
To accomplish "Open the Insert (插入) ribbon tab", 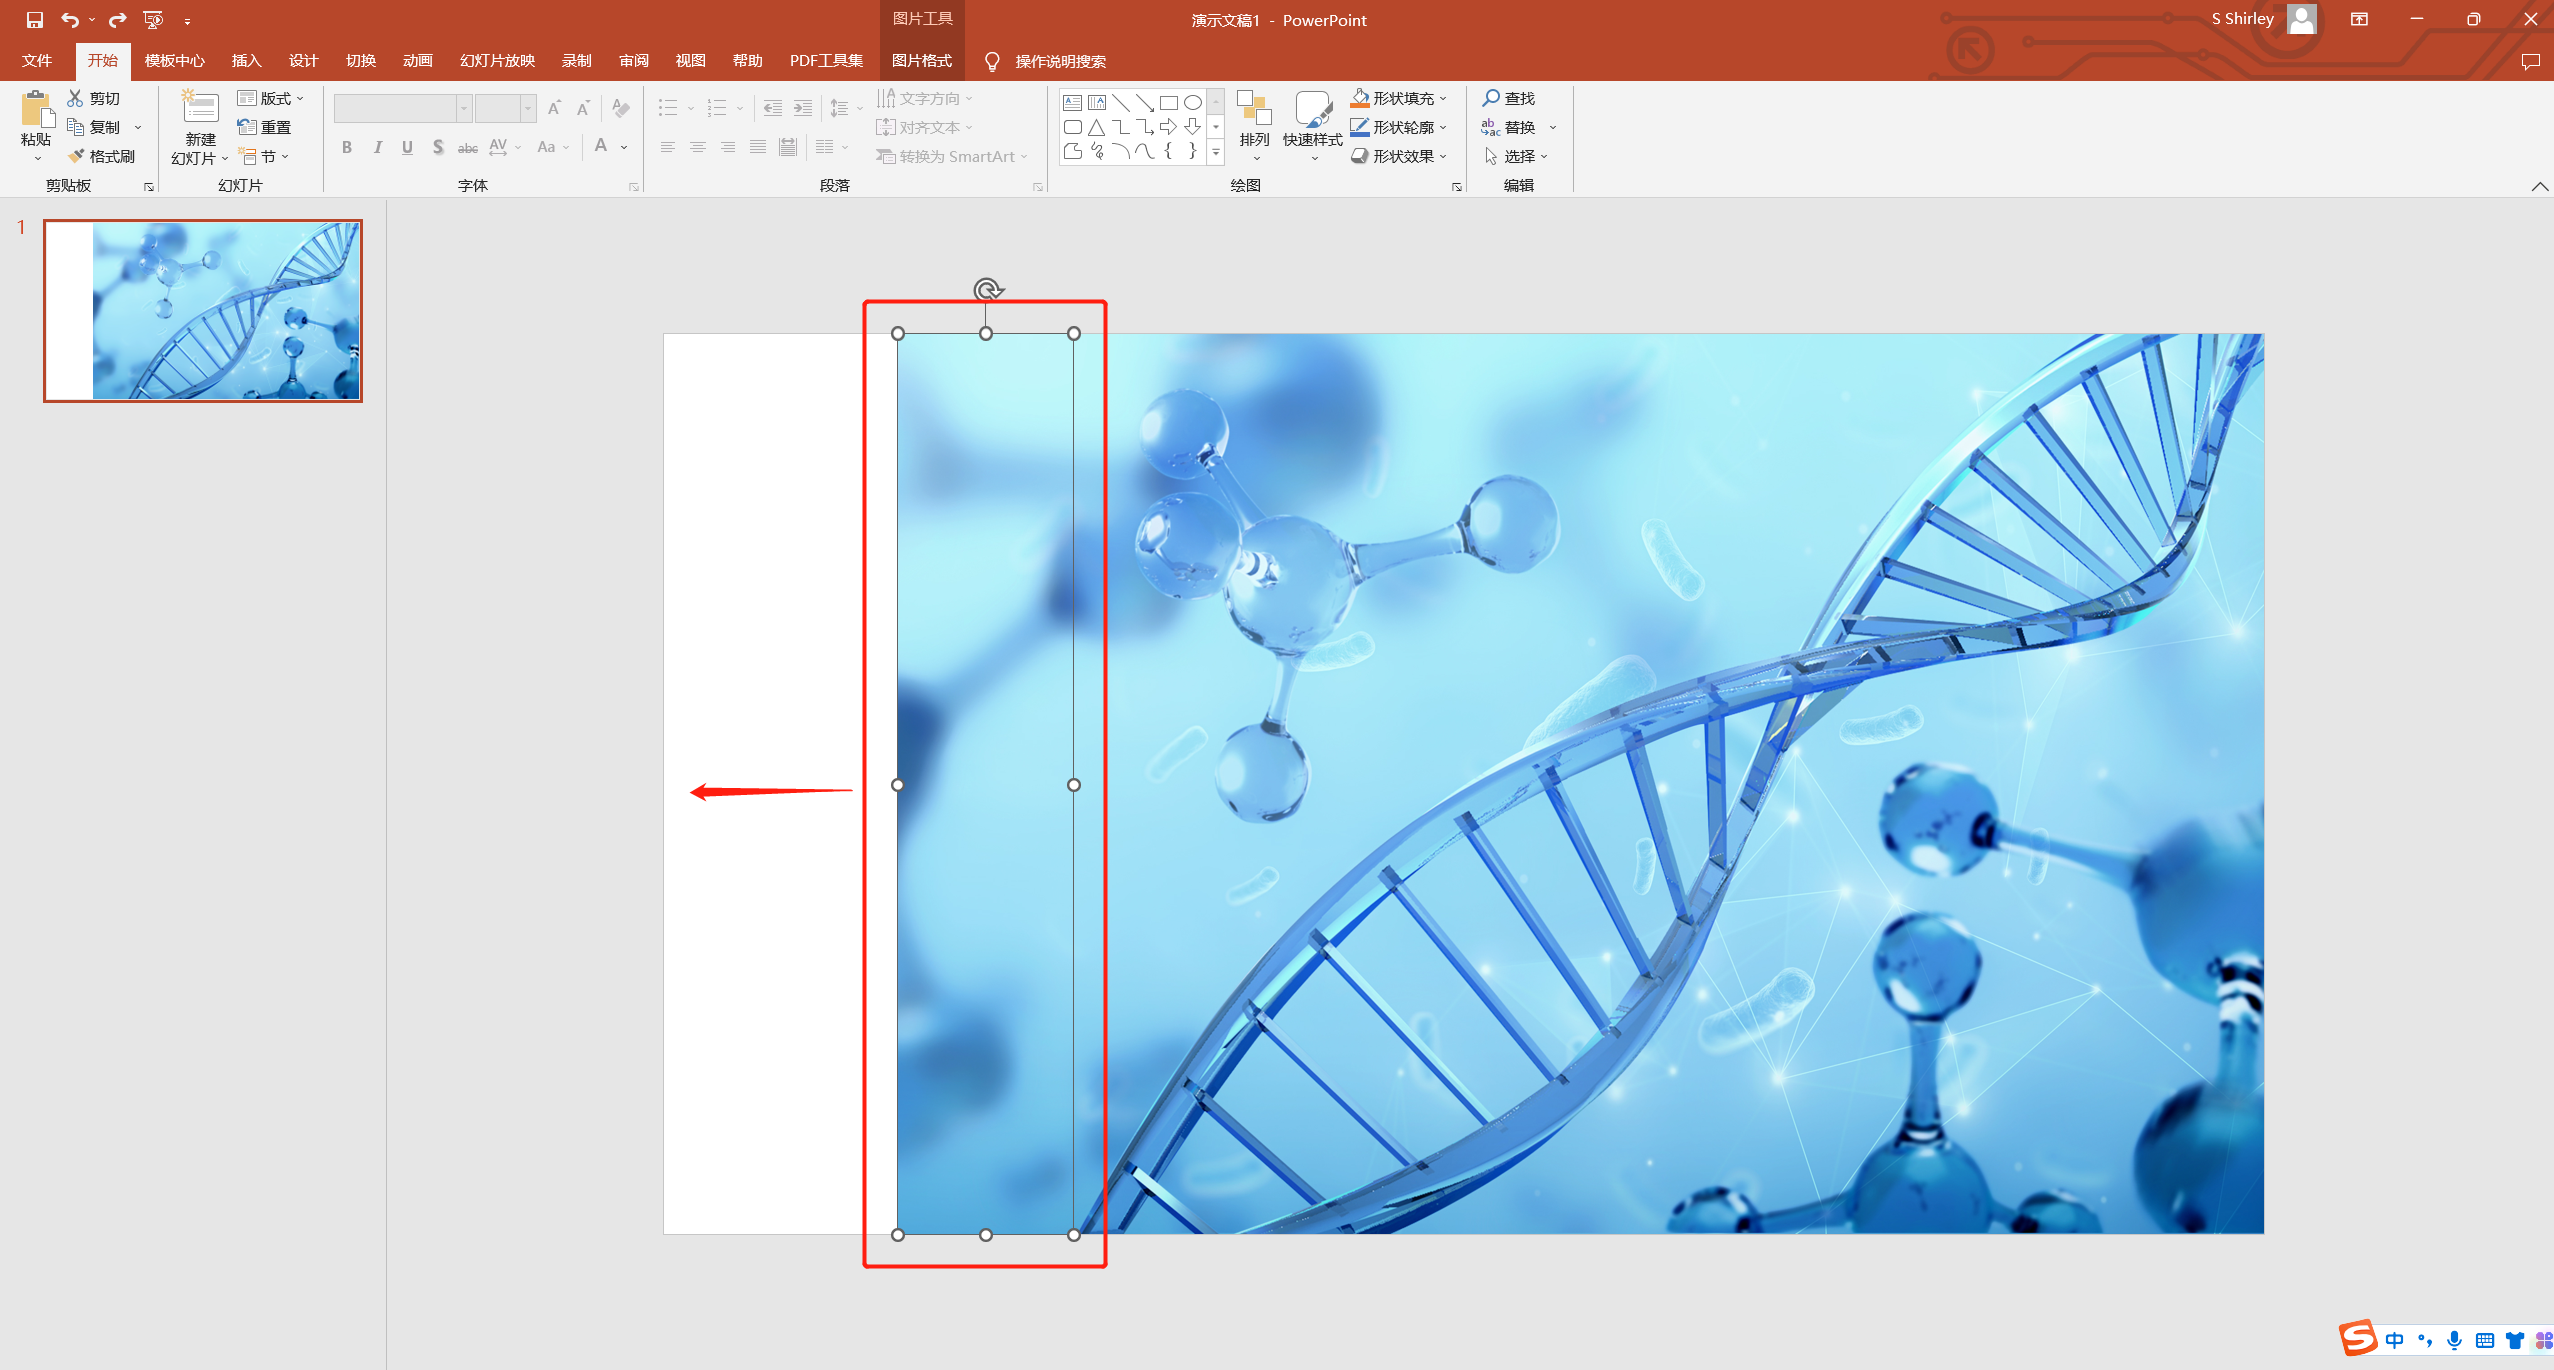I will 246,61.
